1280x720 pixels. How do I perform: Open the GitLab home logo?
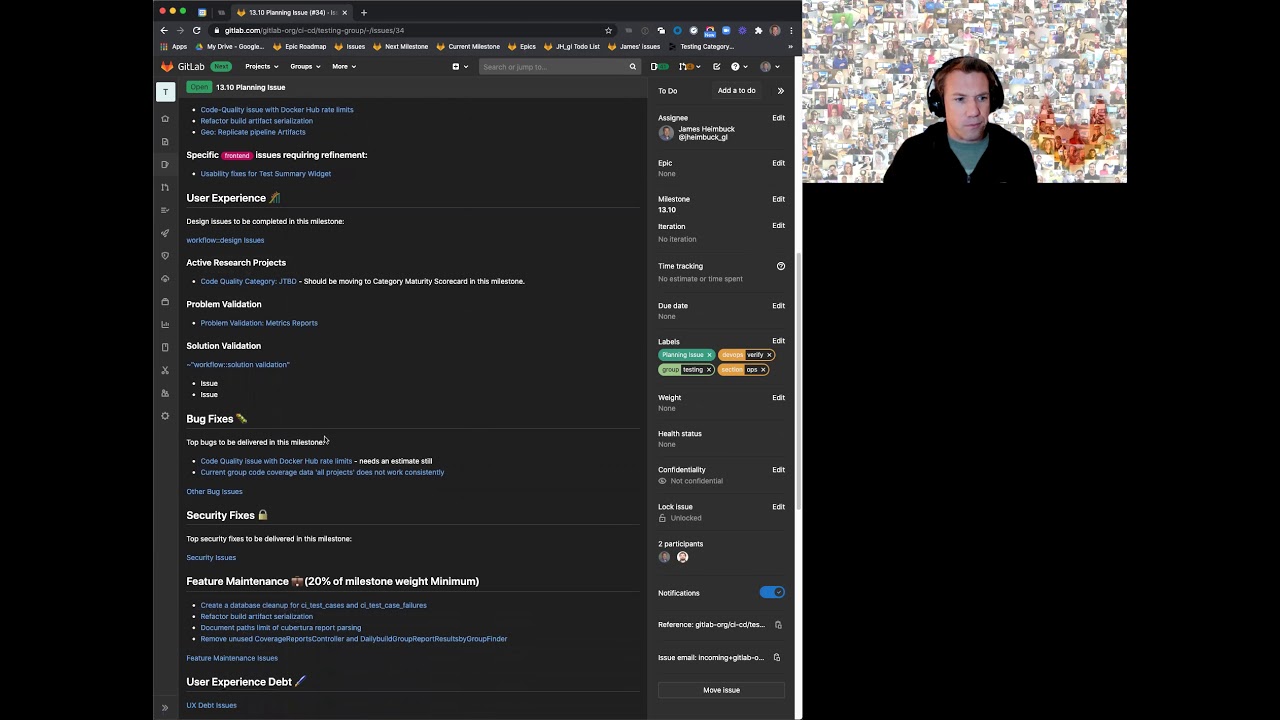(183, 66)
